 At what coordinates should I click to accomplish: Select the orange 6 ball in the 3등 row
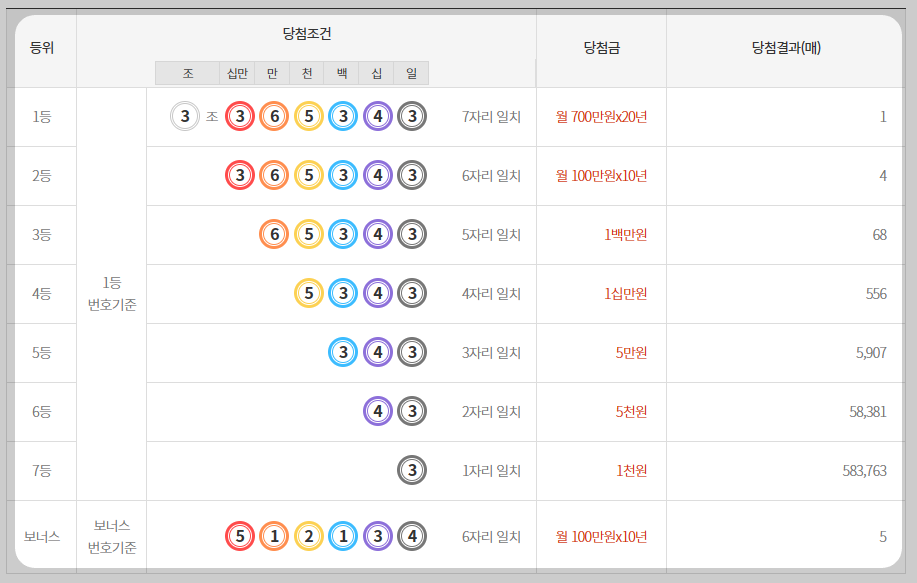[274, 234]
